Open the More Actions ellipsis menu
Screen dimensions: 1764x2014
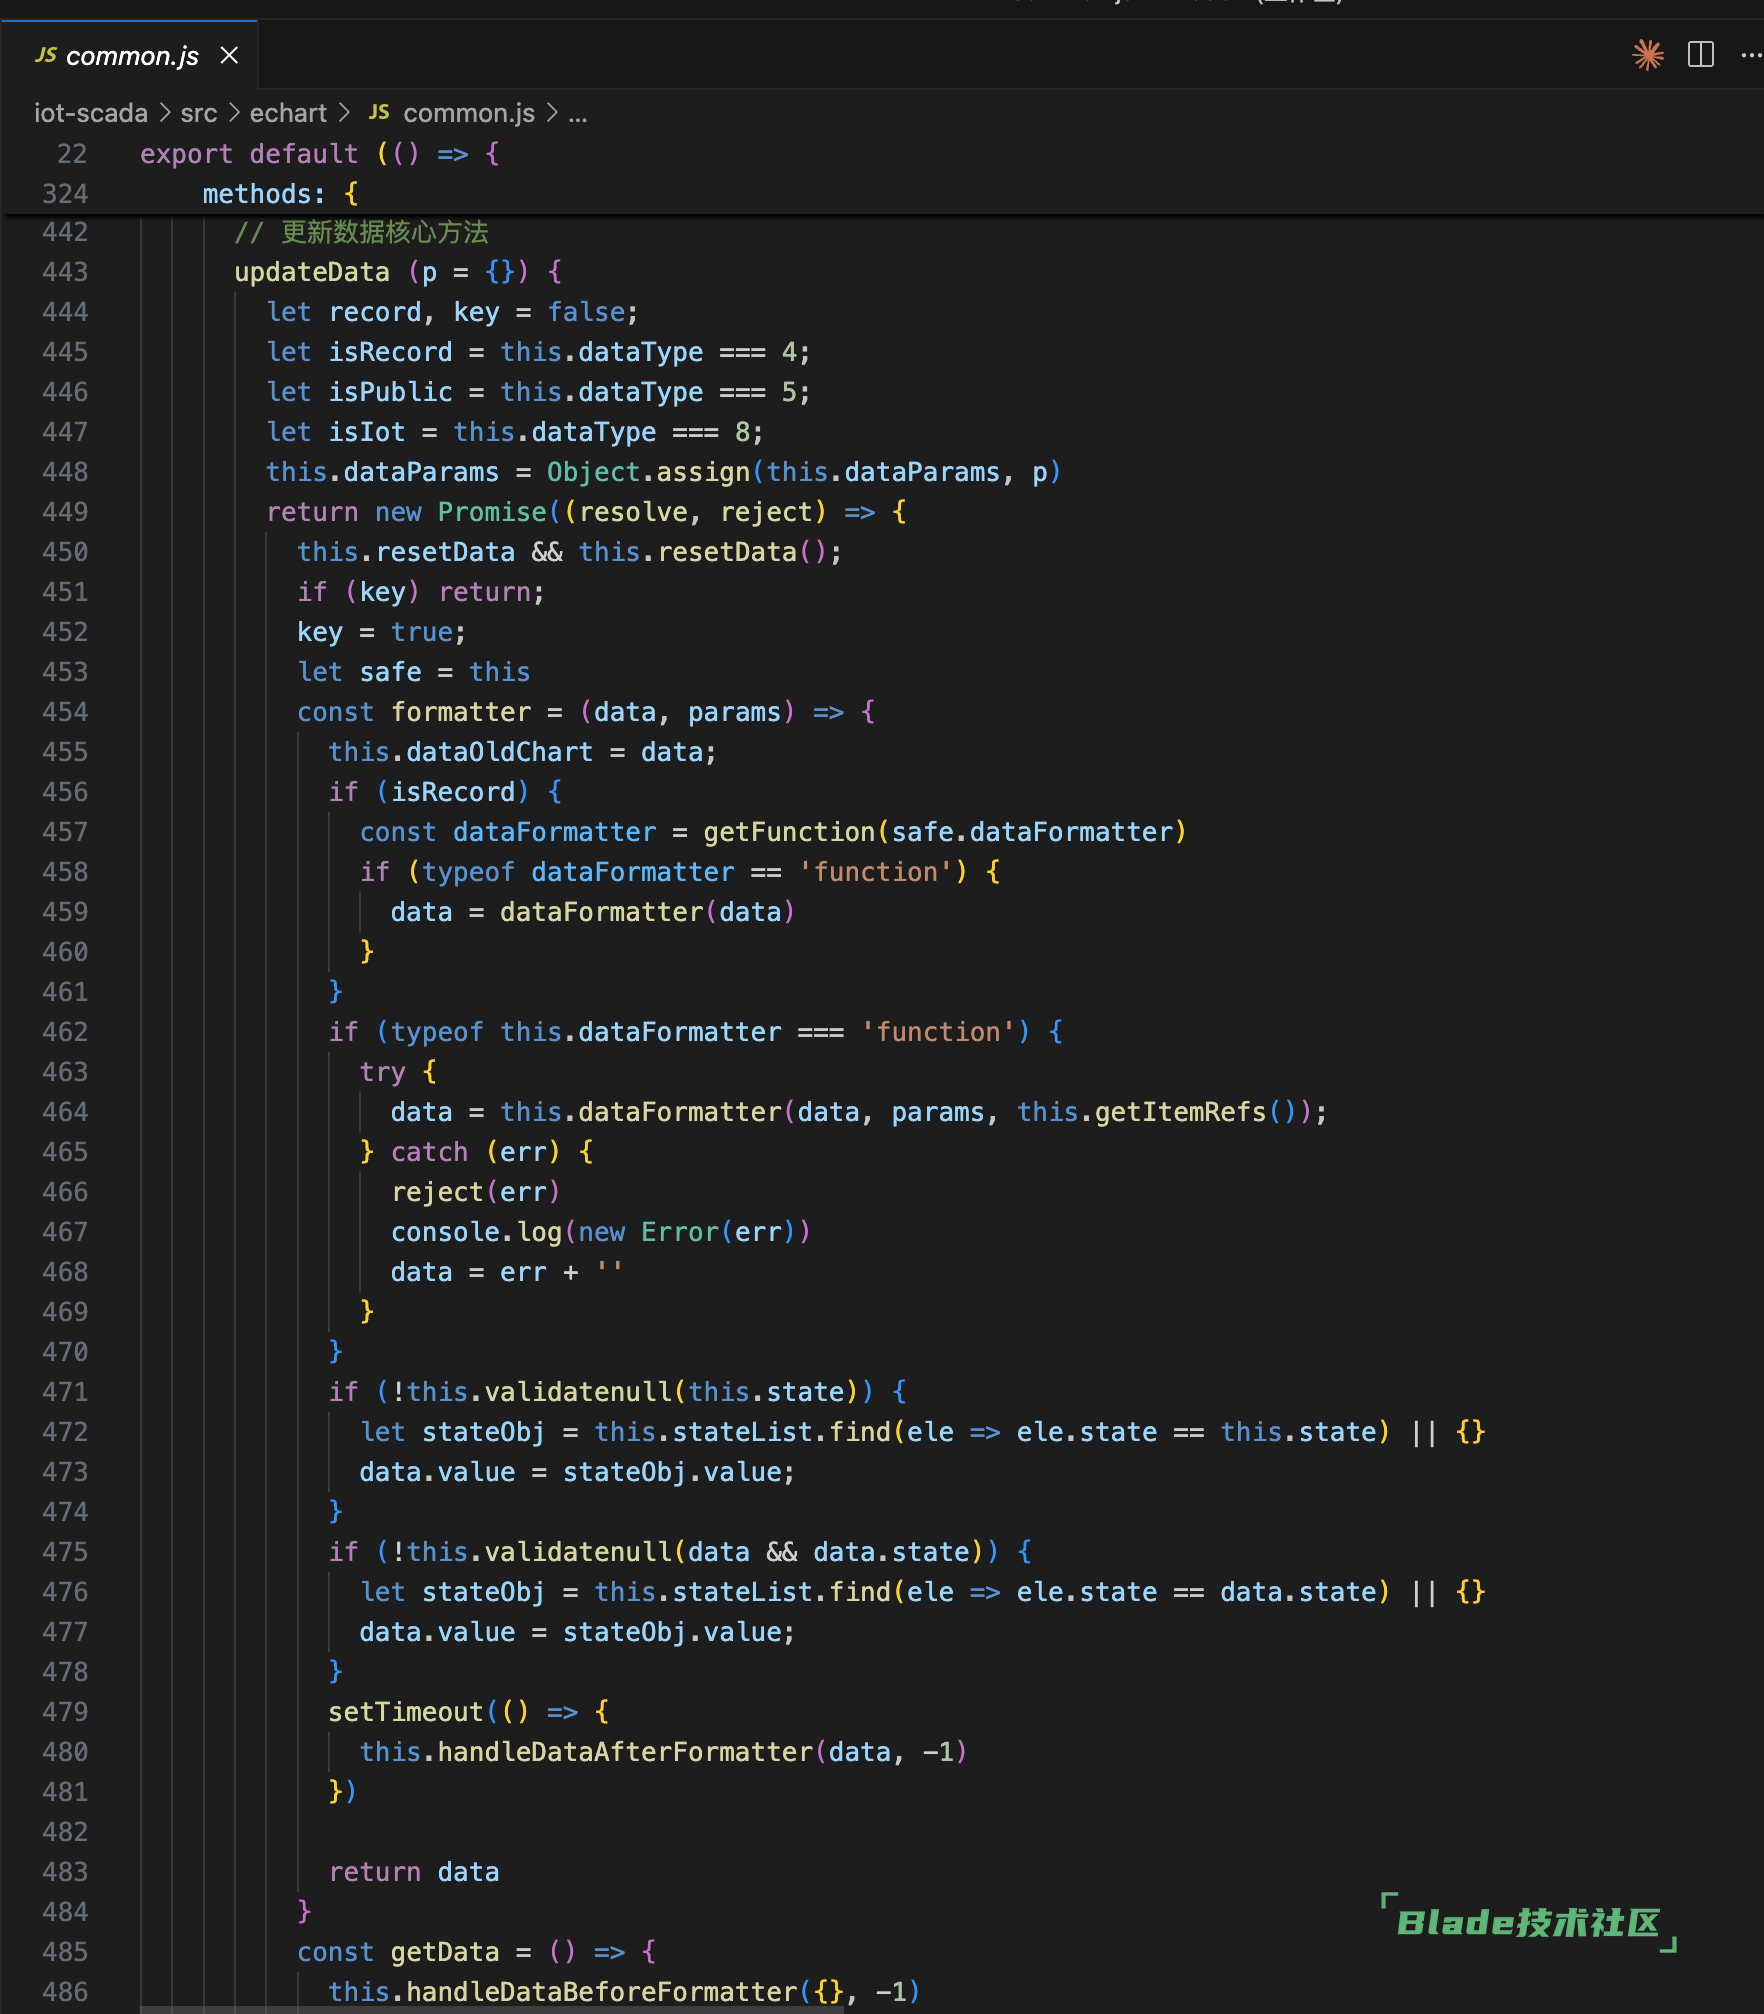click(1750, 55)
